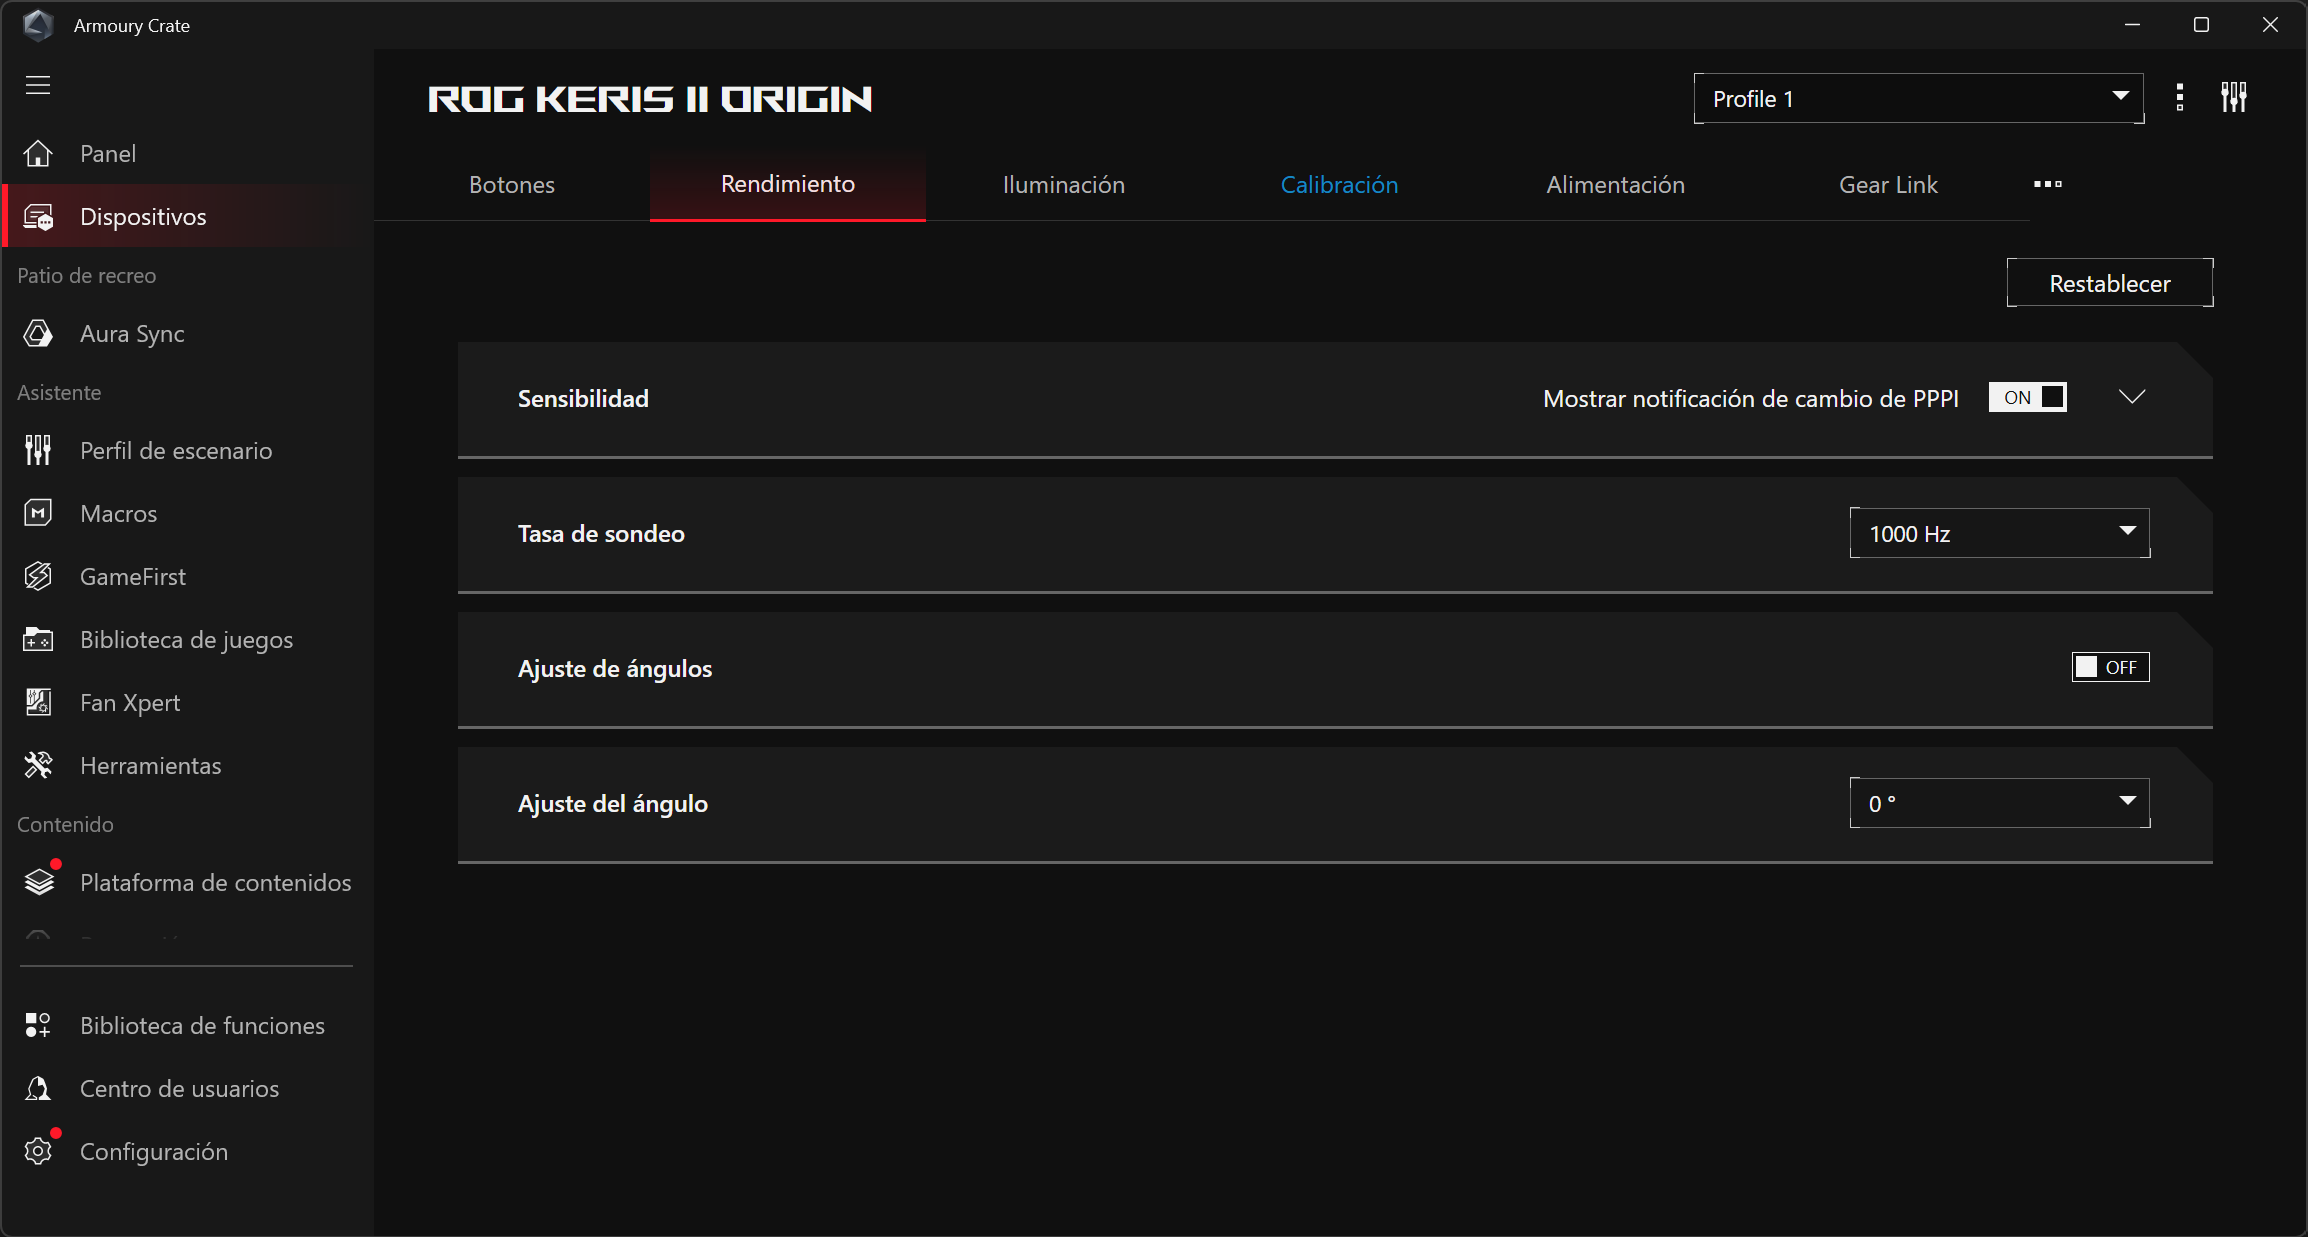The height and width of the screenshot is (1237, 2308).
Task: Switch to the Botones tab
Action: [x=512, y=184]
